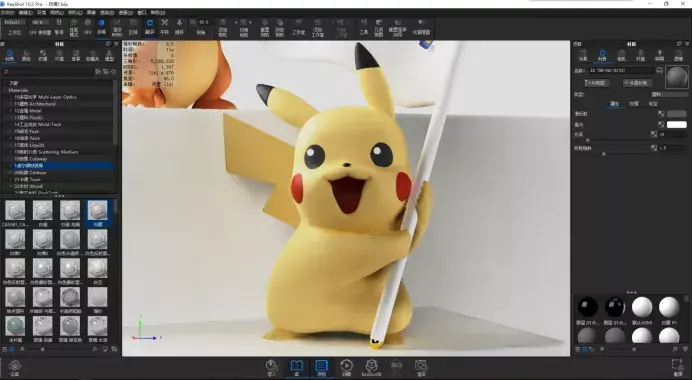Expand the 16 Paint folder arrow
Image resolution: width=693 pixels, height=380 pixels.
(x=11, y=138)
